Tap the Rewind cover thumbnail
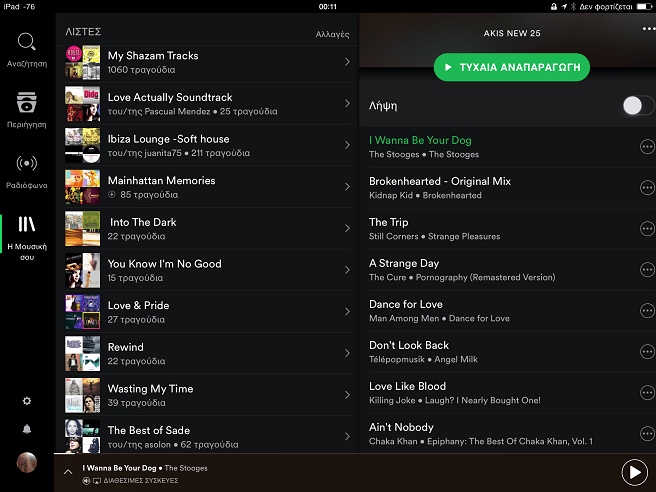Screen dimensions: 656x492 [82, 353]
